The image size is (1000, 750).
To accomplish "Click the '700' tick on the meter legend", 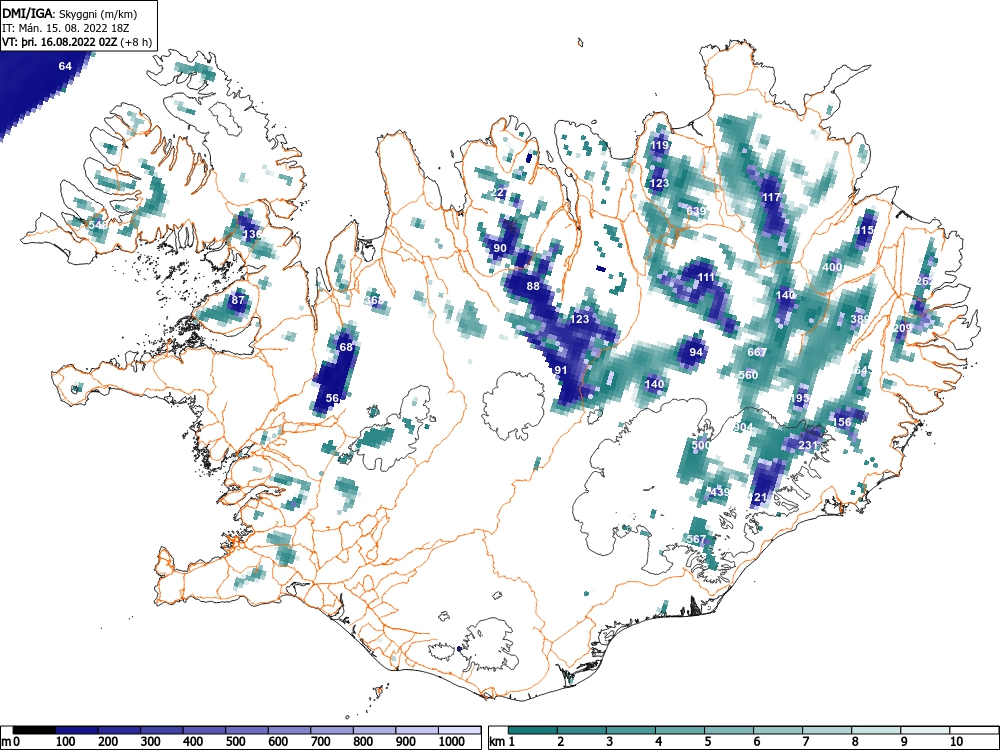I will tap(321, 742).
